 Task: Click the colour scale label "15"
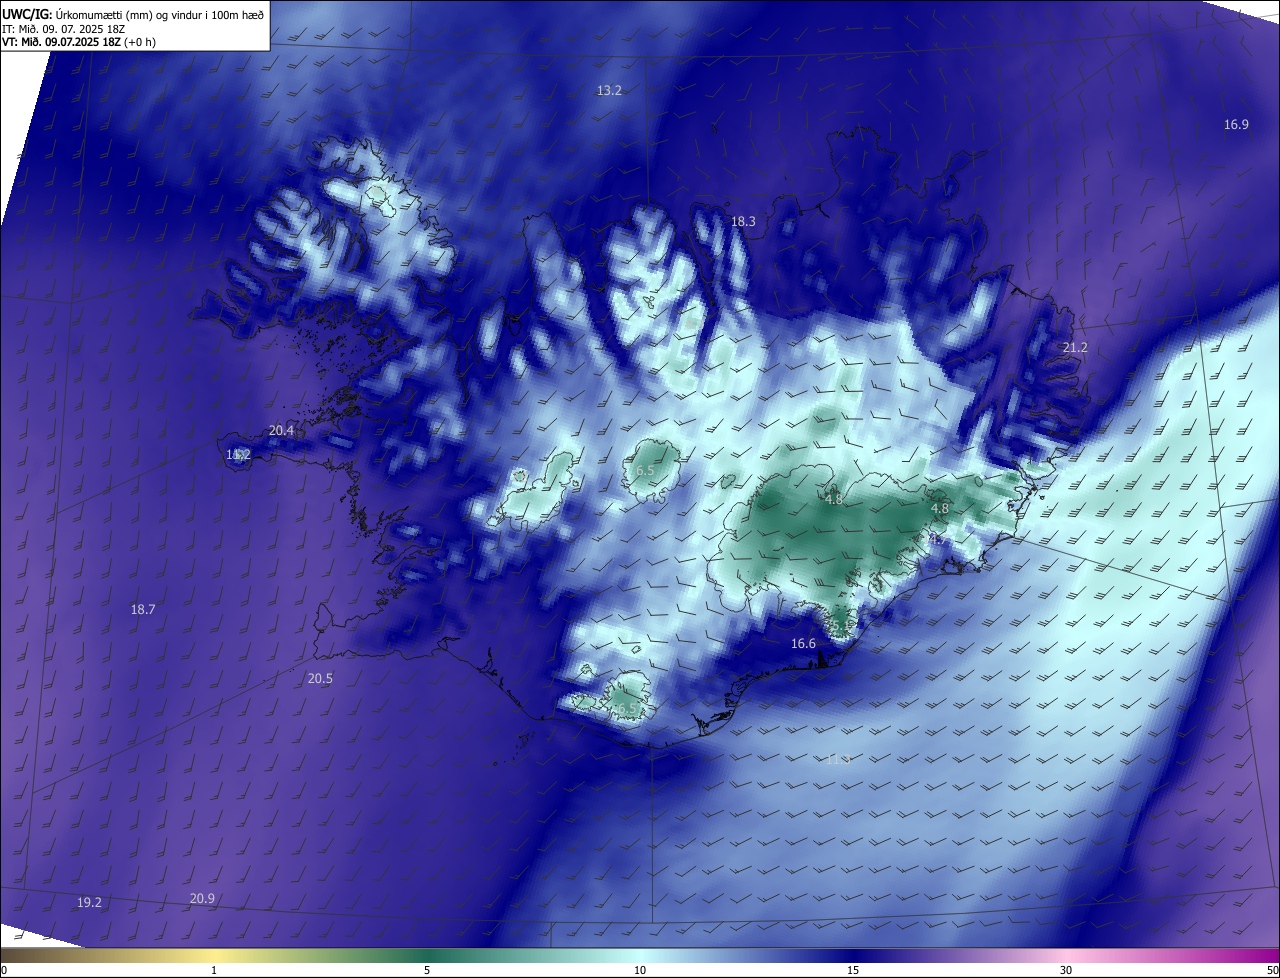point(853,970)
